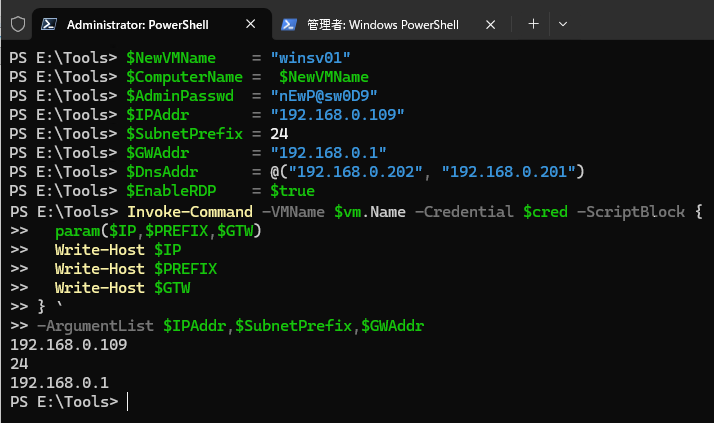714x423 pixels.
Task: Close the 管理者: Windows PowerShell tab
Action: [x=490, y=25]
